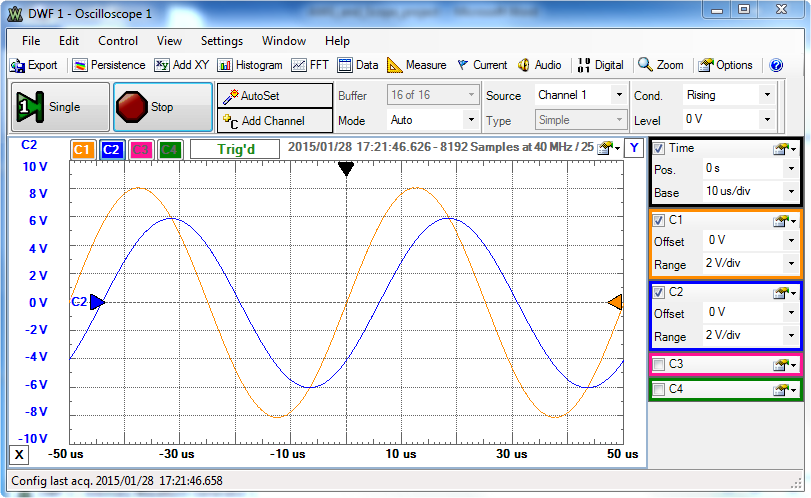Click the C2 vertical axis label
The width and height of the screenshot is (811, 498).
click(29, 145)
